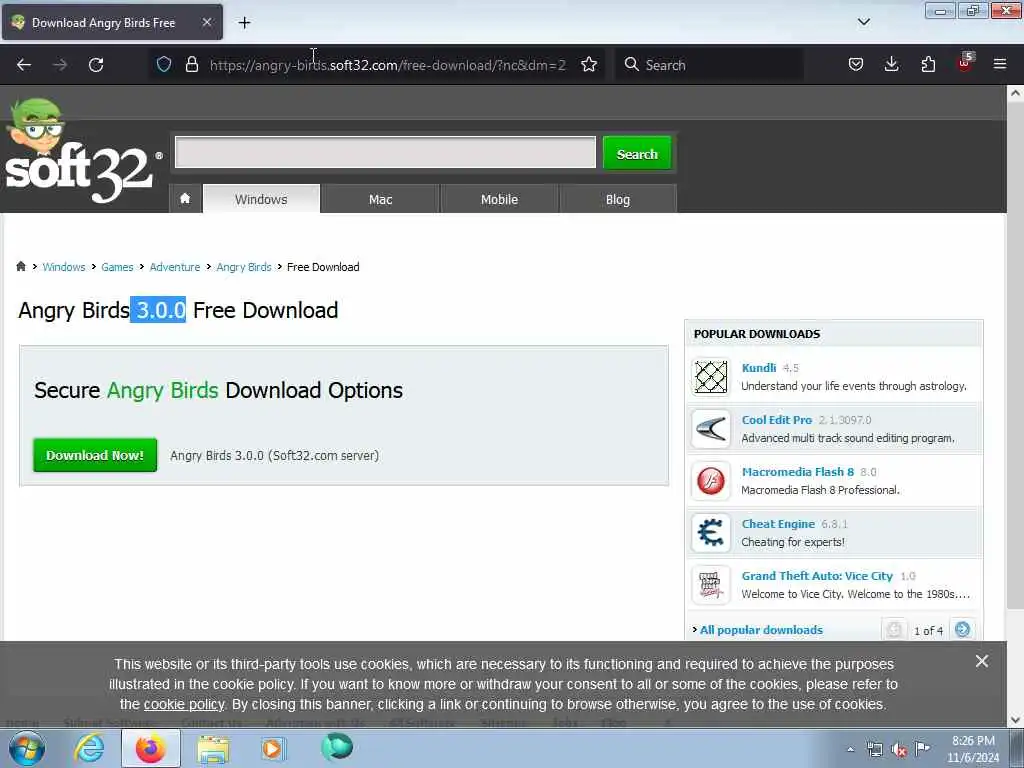Open the Firefox hamburger menu
This screenshot has height=768, width=1024.
coord(999,64)
